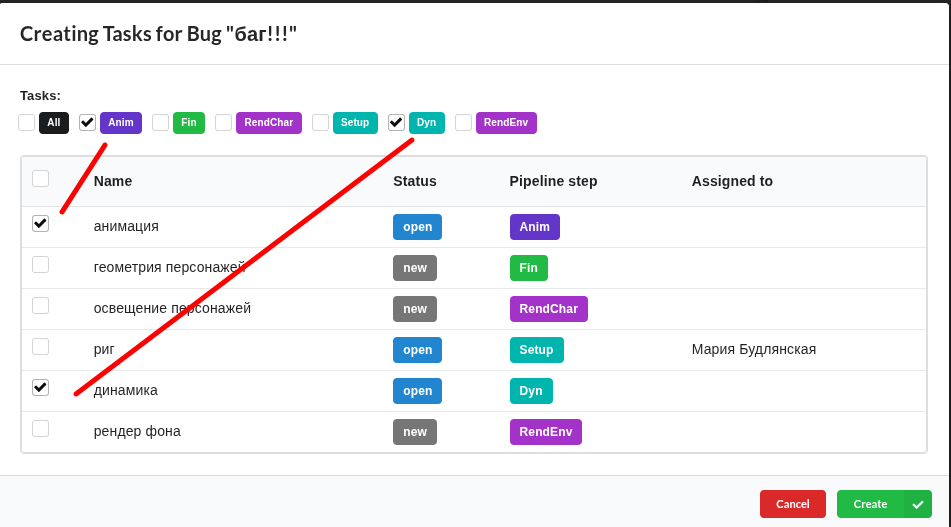Deselect the анимация task row checkbox
Image resolution: width=951 pixels, height=527 pixels.
[x=41, y=224]
